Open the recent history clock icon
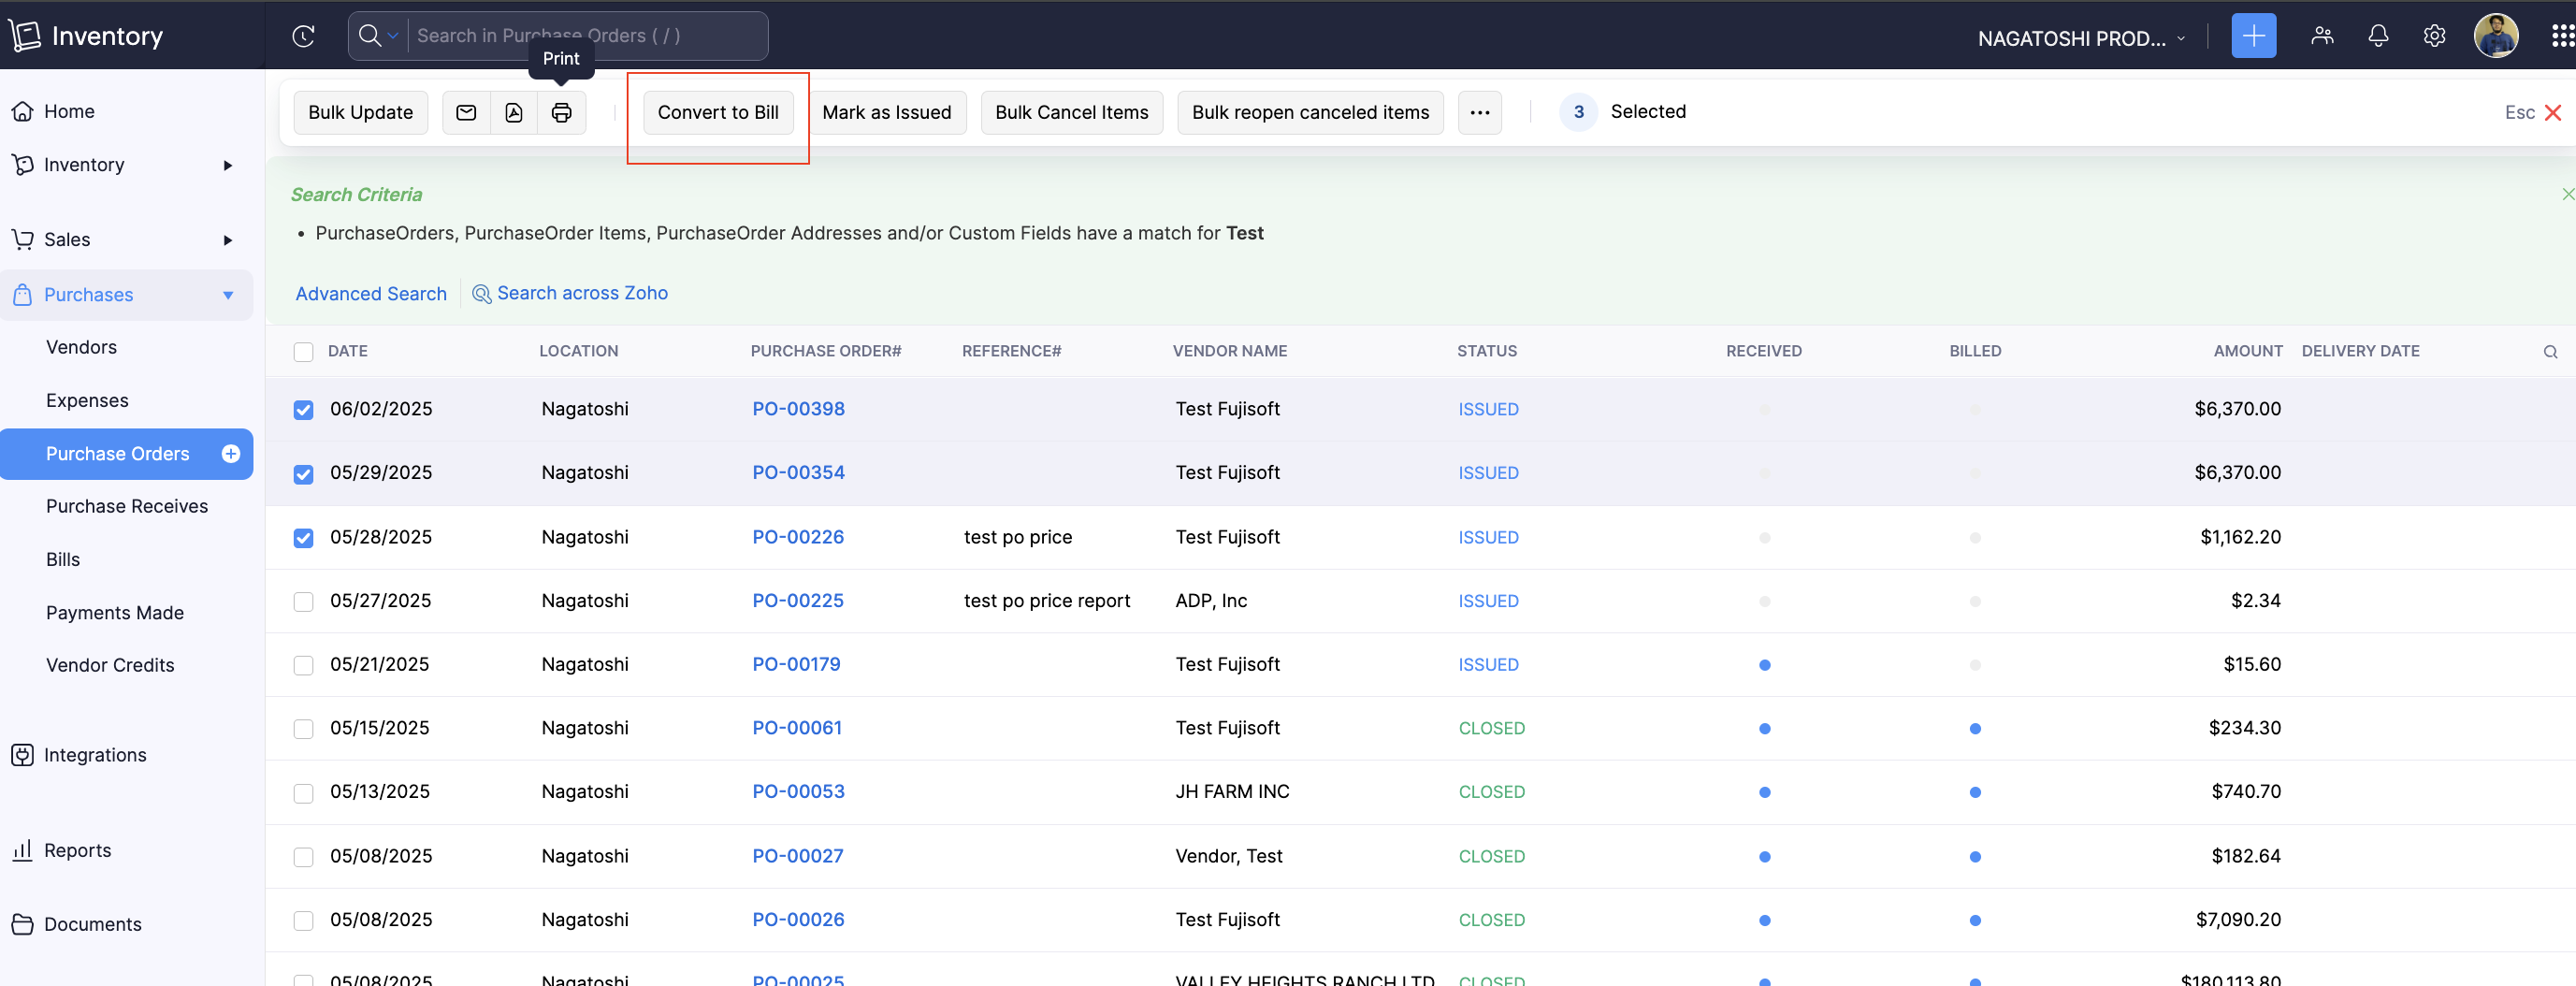Viewport: 2576px width, 986px height. pyautogui.click(x=303, y=37)
